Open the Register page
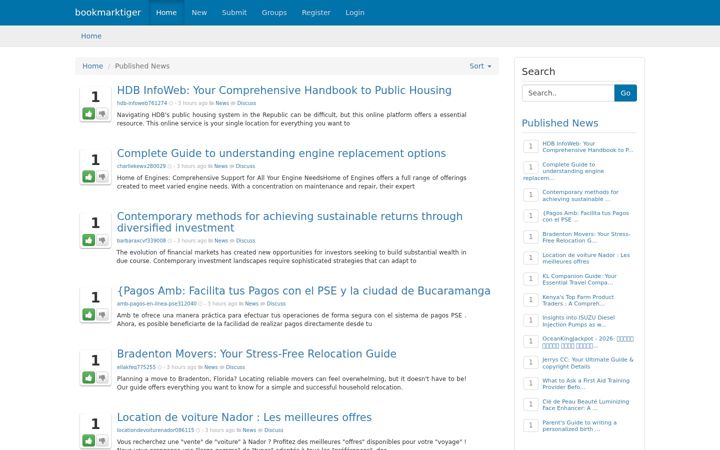 tap(316, 12)
